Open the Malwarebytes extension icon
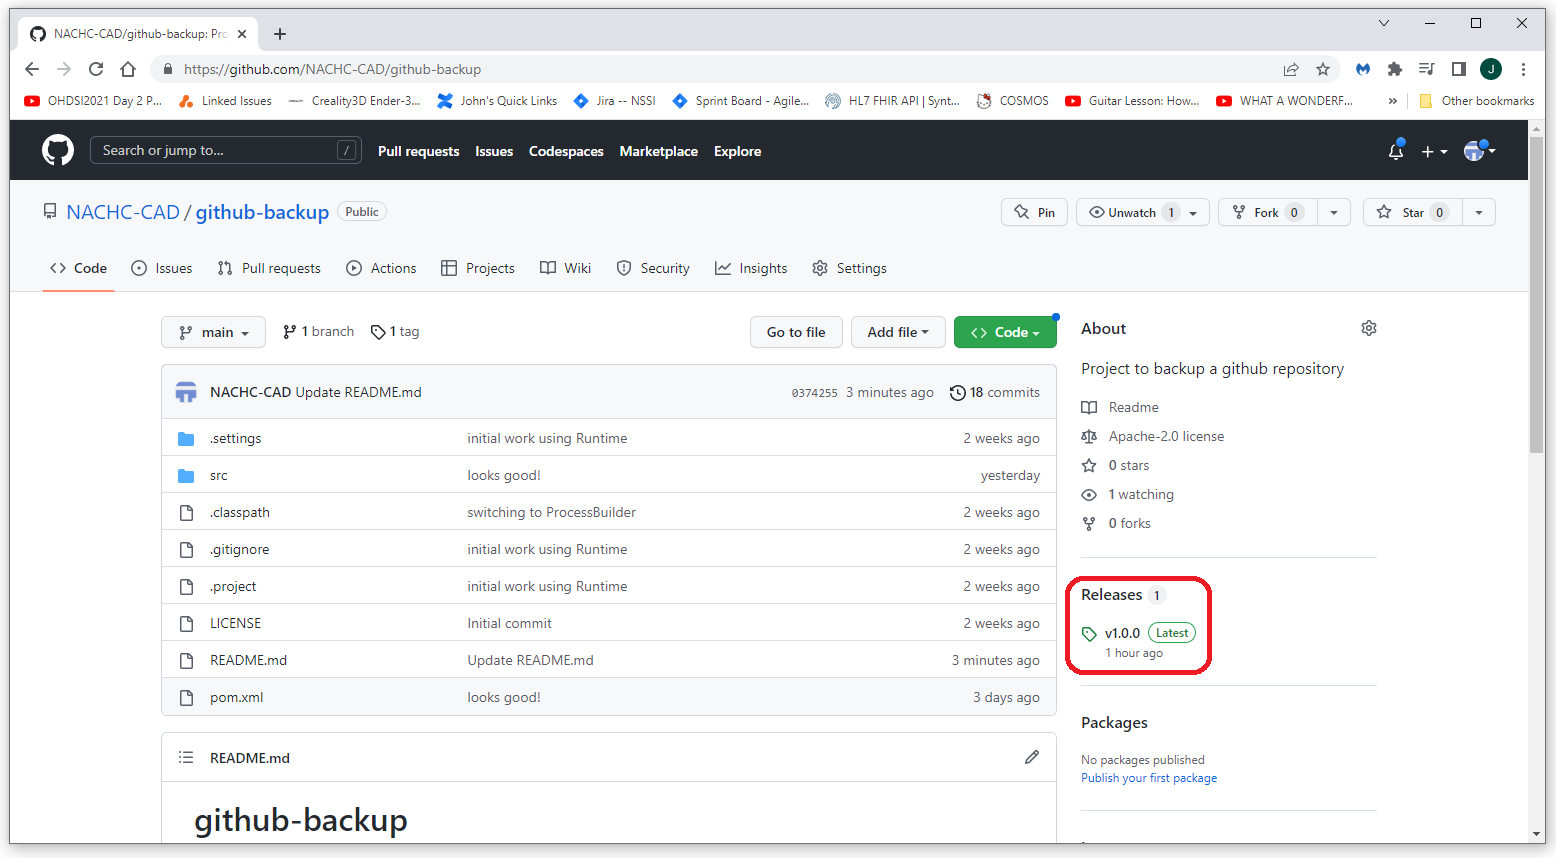The height and width of the screenshot is (858, 1556). 1363,69
